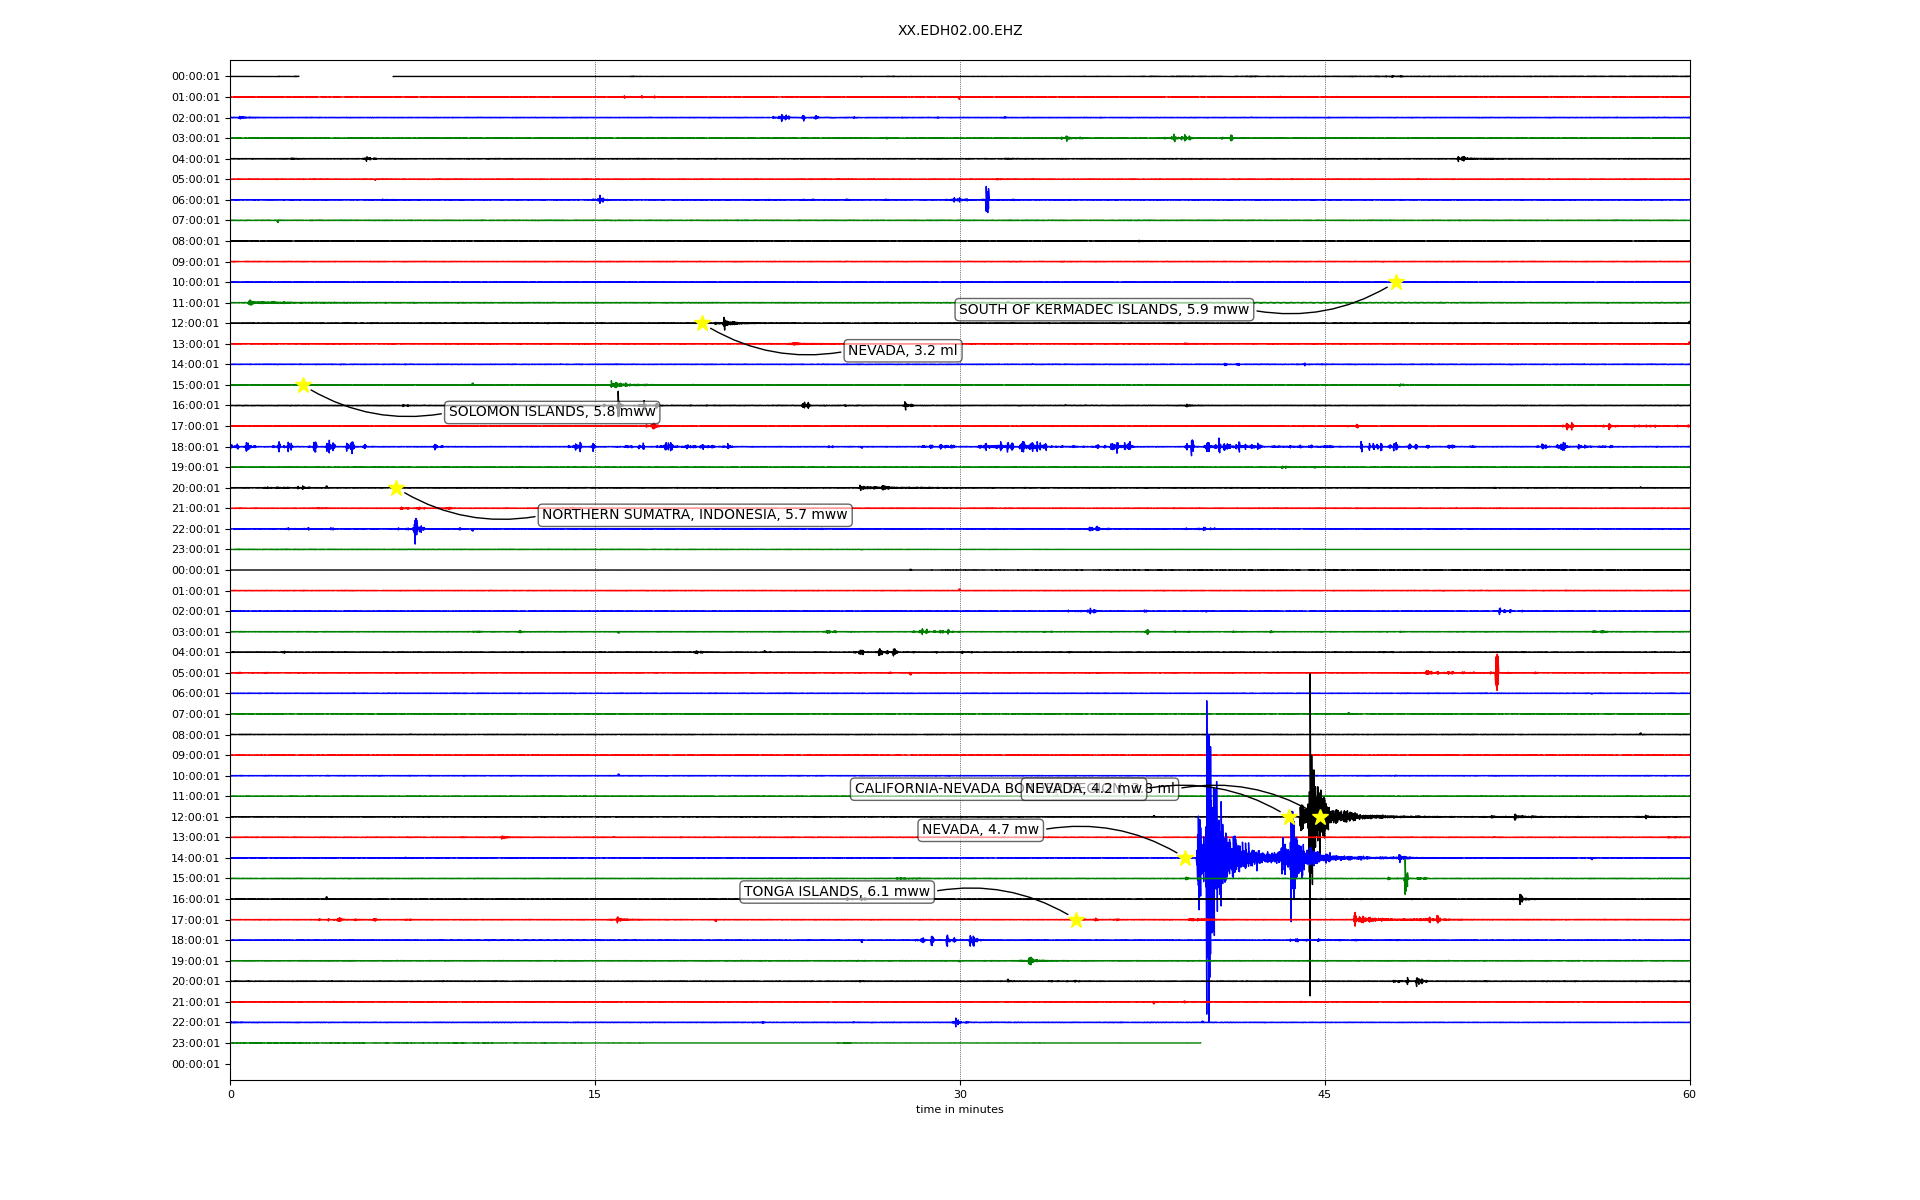This screenshot has width=1920, height=1200.
Task: Click the XX.EDH02.00.EHZ plot title
Action: (959, 31)
